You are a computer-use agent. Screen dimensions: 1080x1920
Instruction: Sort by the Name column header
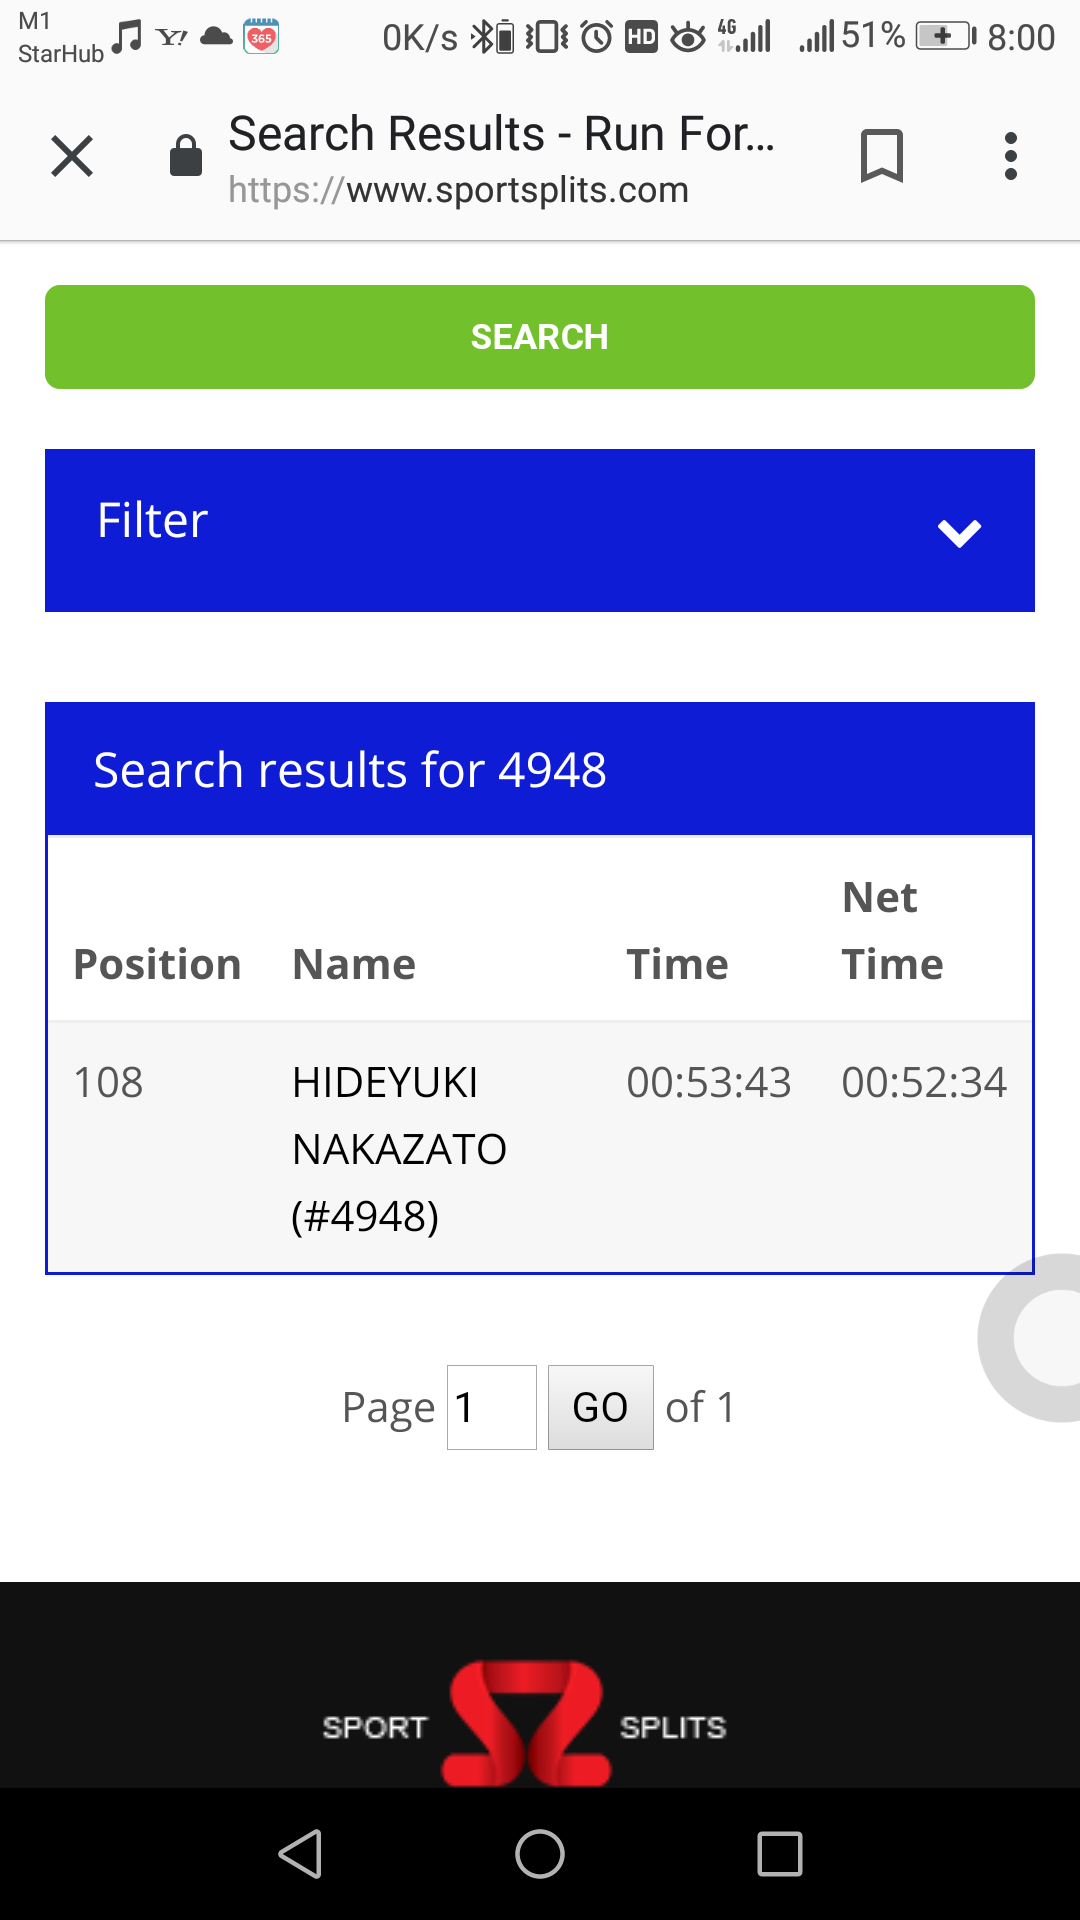354,964
